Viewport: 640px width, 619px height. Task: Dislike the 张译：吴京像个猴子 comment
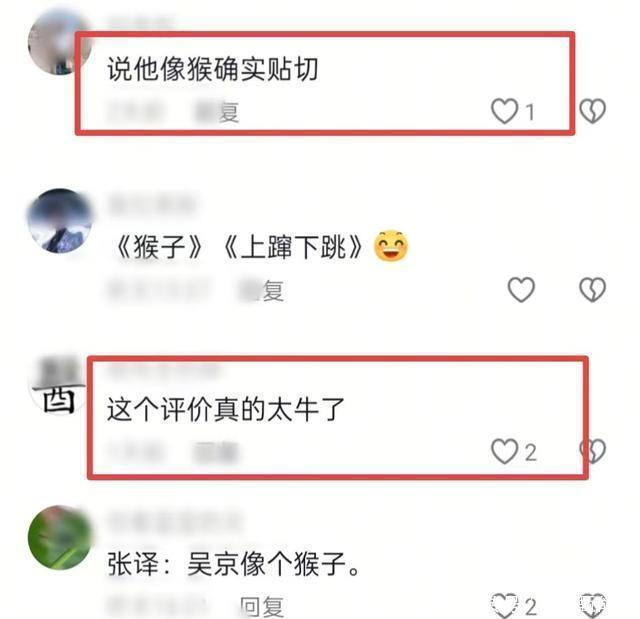click(593, 606)
